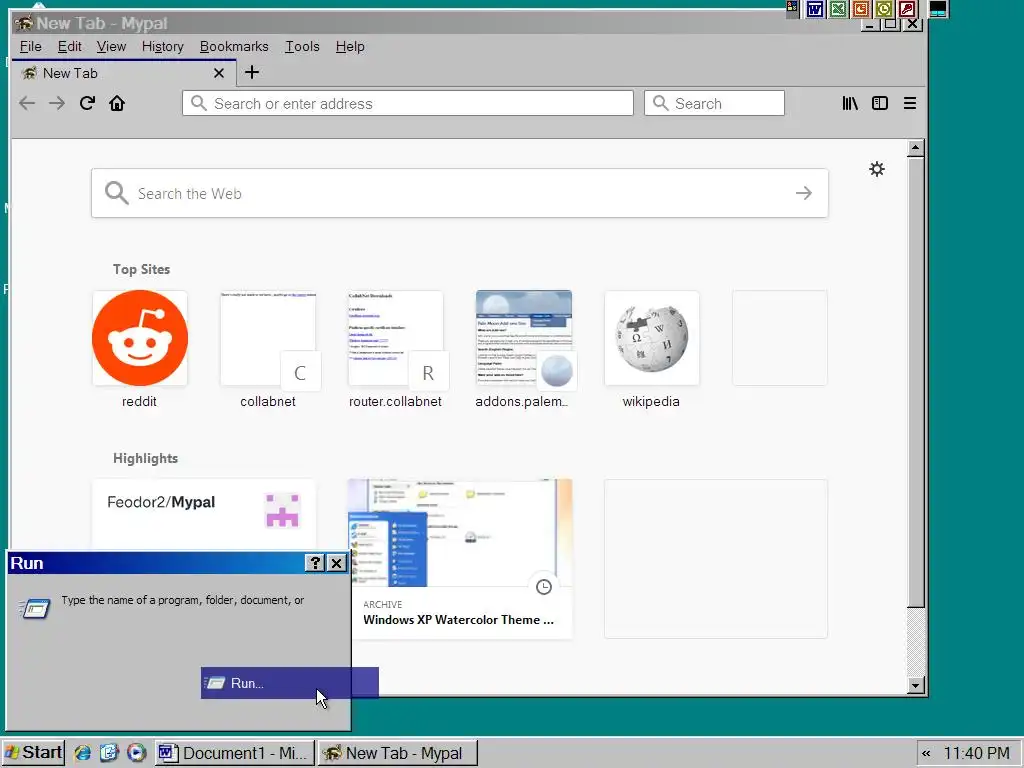Toggle the sidebars panel icon

880,103
